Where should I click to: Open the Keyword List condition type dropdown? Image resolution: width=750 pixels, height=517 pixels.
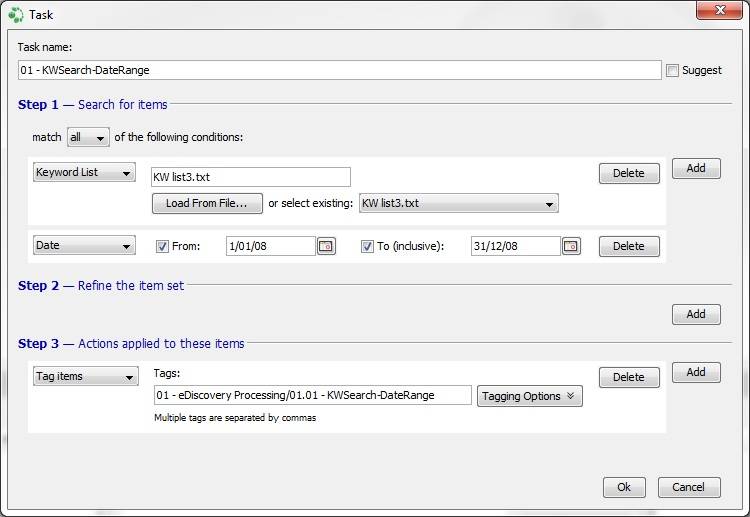pos(84,172)
